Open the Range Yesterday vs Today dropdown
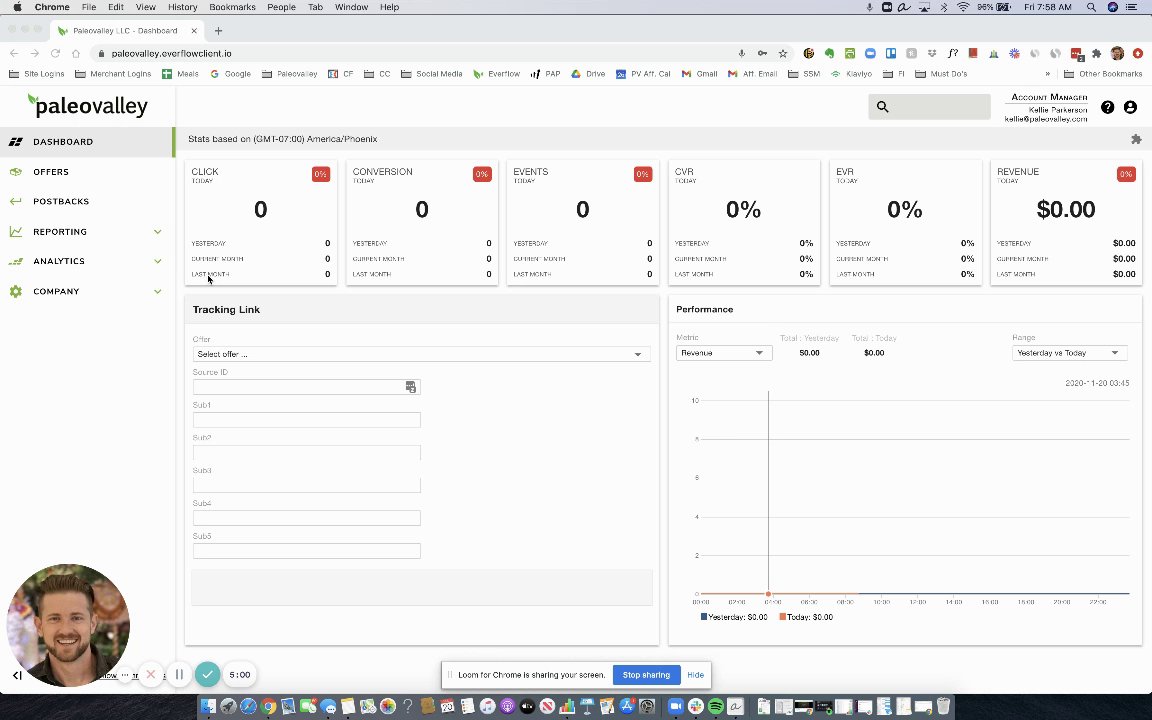Viewport: 1152px width, 720px height. pyautogui.click(x=1069, y=353)
